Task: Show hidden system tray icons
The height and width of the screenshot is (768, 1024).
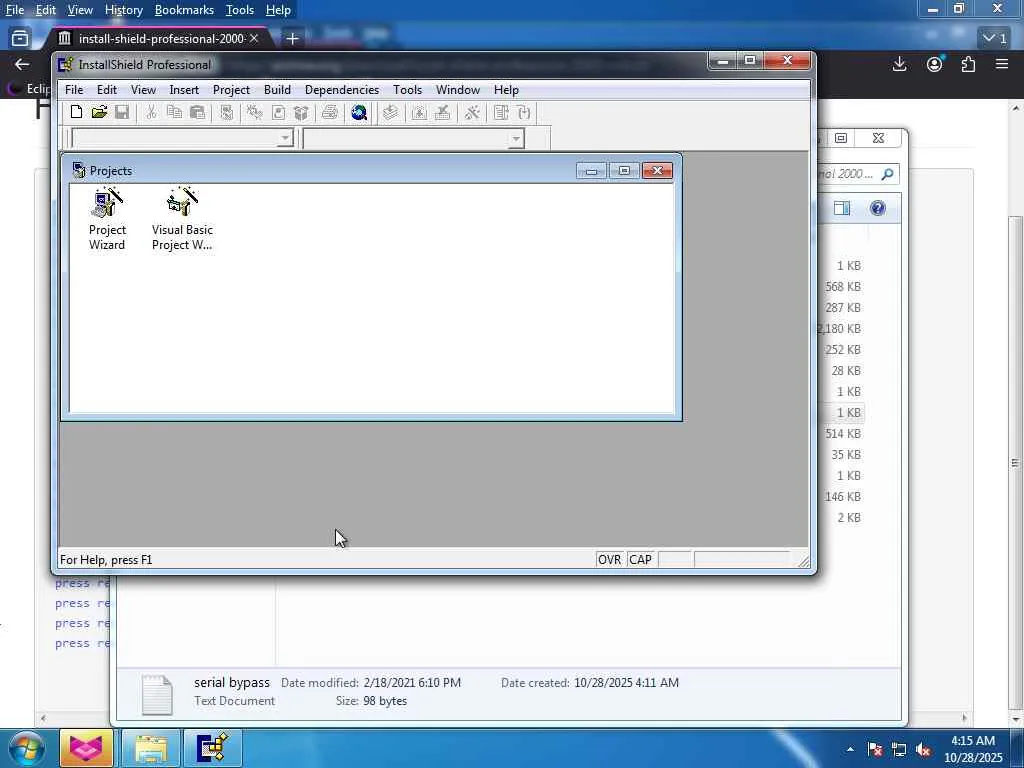Action: click(850, 749)
